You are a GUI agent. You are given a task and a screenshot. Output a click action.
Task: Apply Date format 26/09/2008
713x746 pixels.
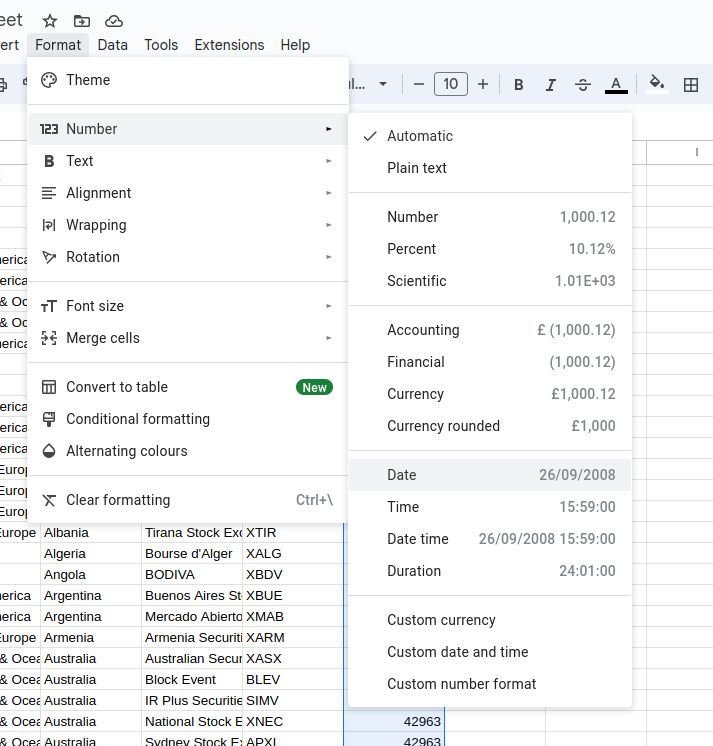tap(490, 474)
